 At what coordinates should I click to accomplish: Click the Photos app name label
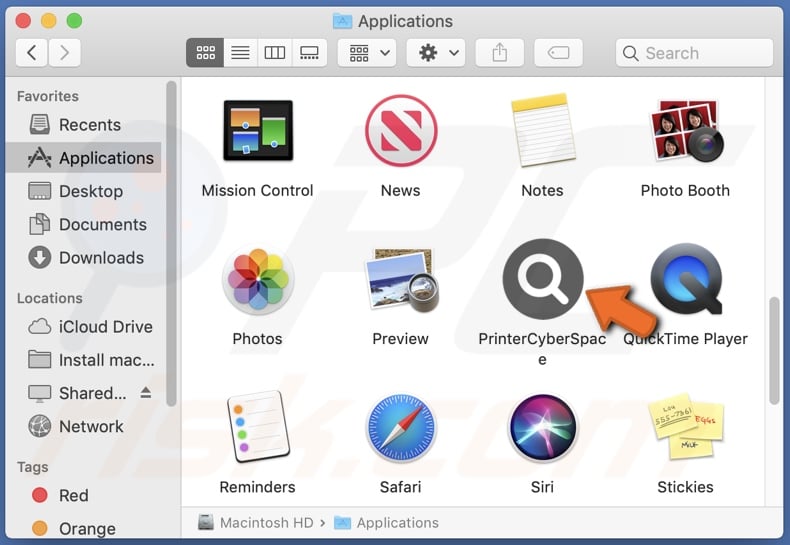click(257, 338)
